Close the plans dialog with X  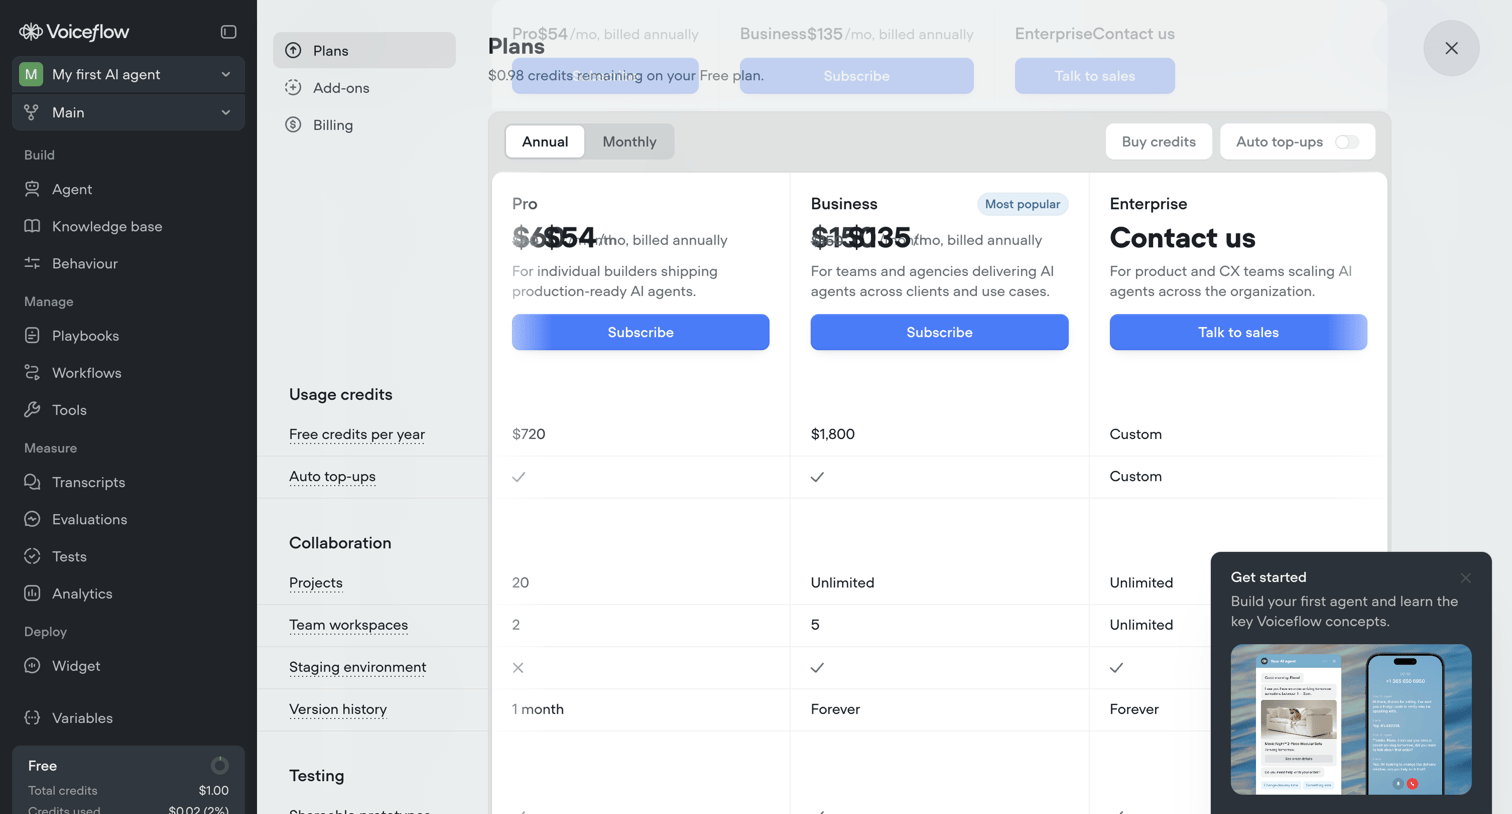1451,48
